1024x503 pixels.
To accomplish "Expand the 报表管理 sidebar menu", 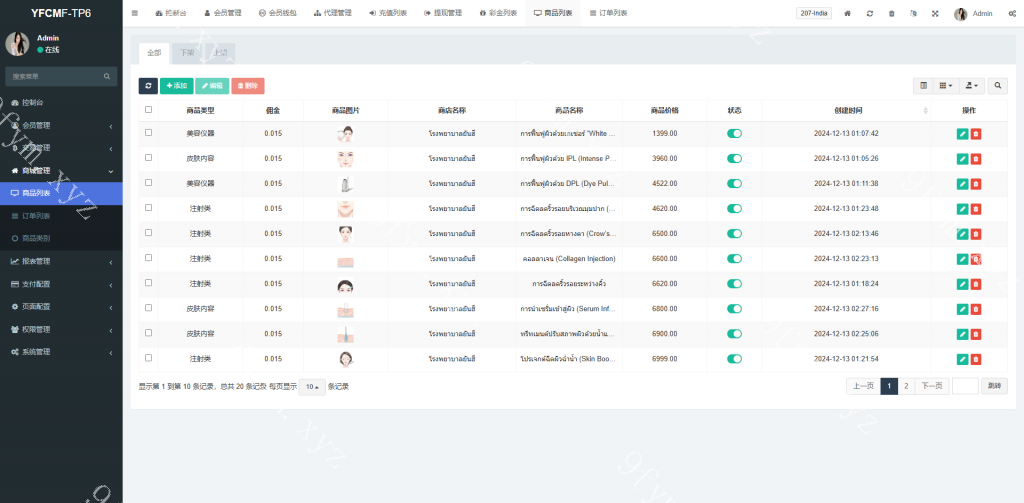I will pos(61,261).
